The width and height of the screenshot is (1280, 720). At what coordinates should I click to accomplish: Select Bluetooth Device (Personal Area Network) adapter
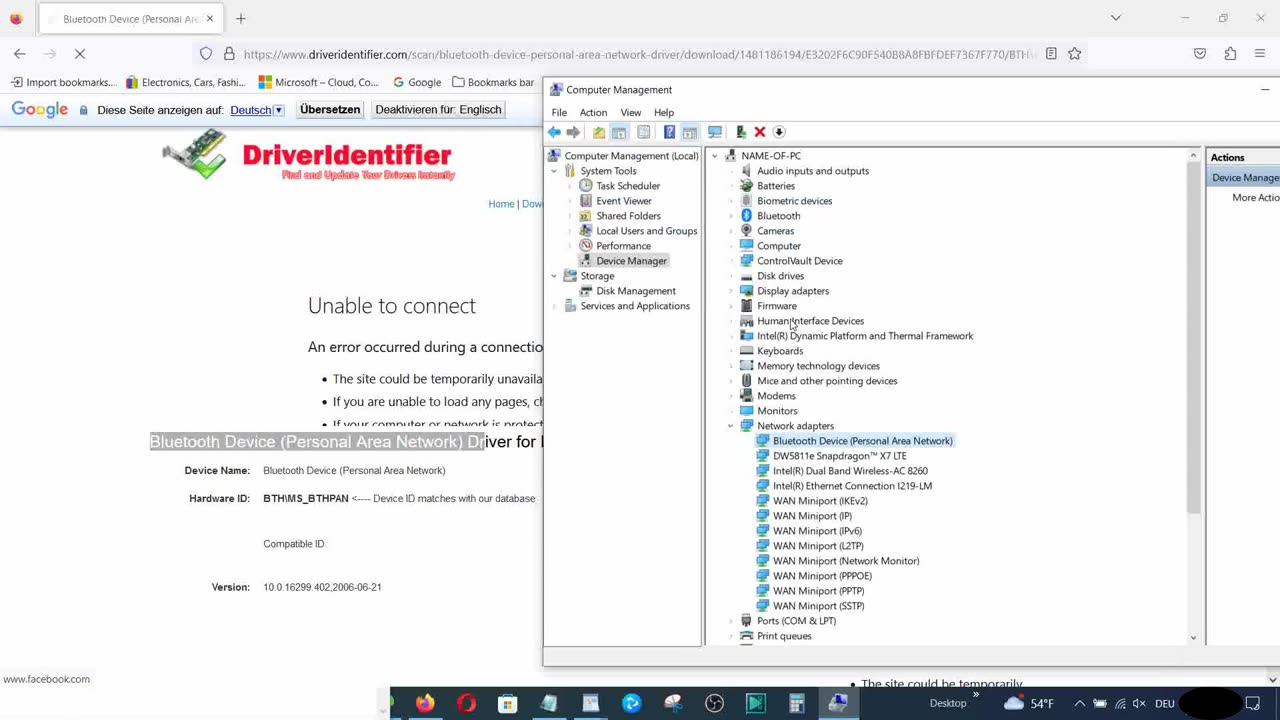pos(862,441)
